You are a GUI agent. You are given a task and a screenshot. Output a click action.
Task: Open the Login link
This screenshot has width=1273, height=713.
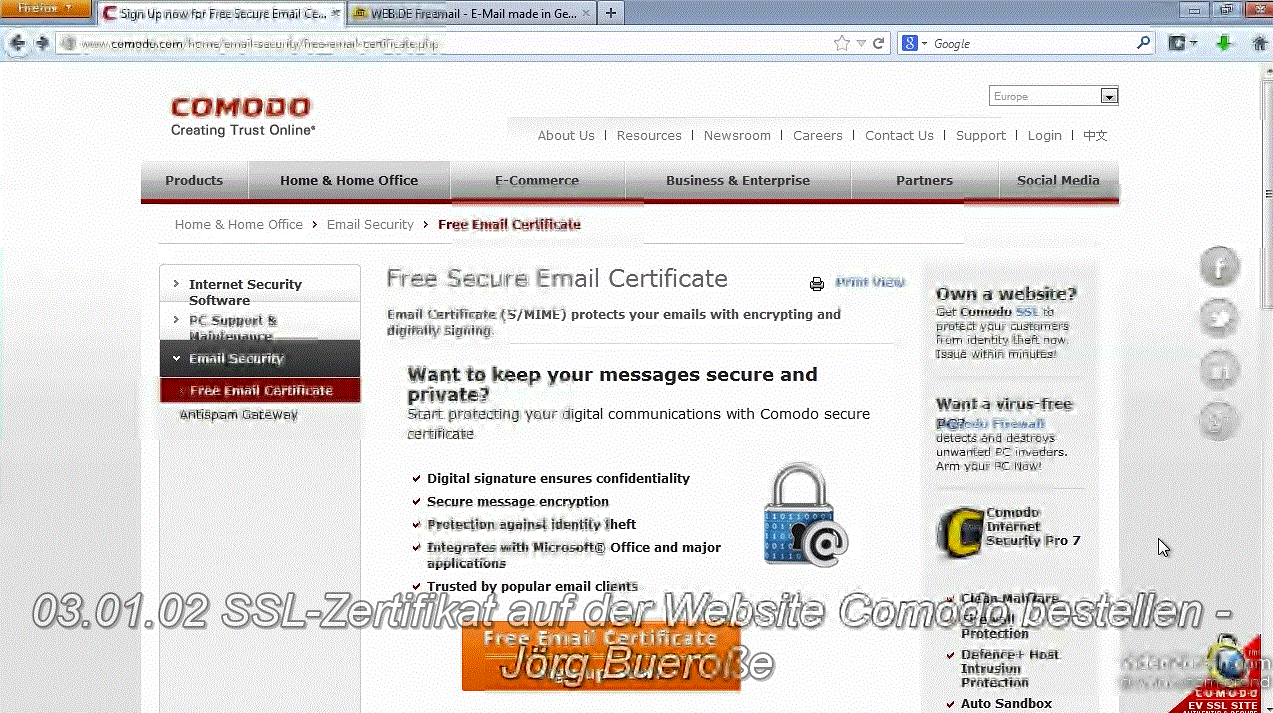pos(1044,136)
